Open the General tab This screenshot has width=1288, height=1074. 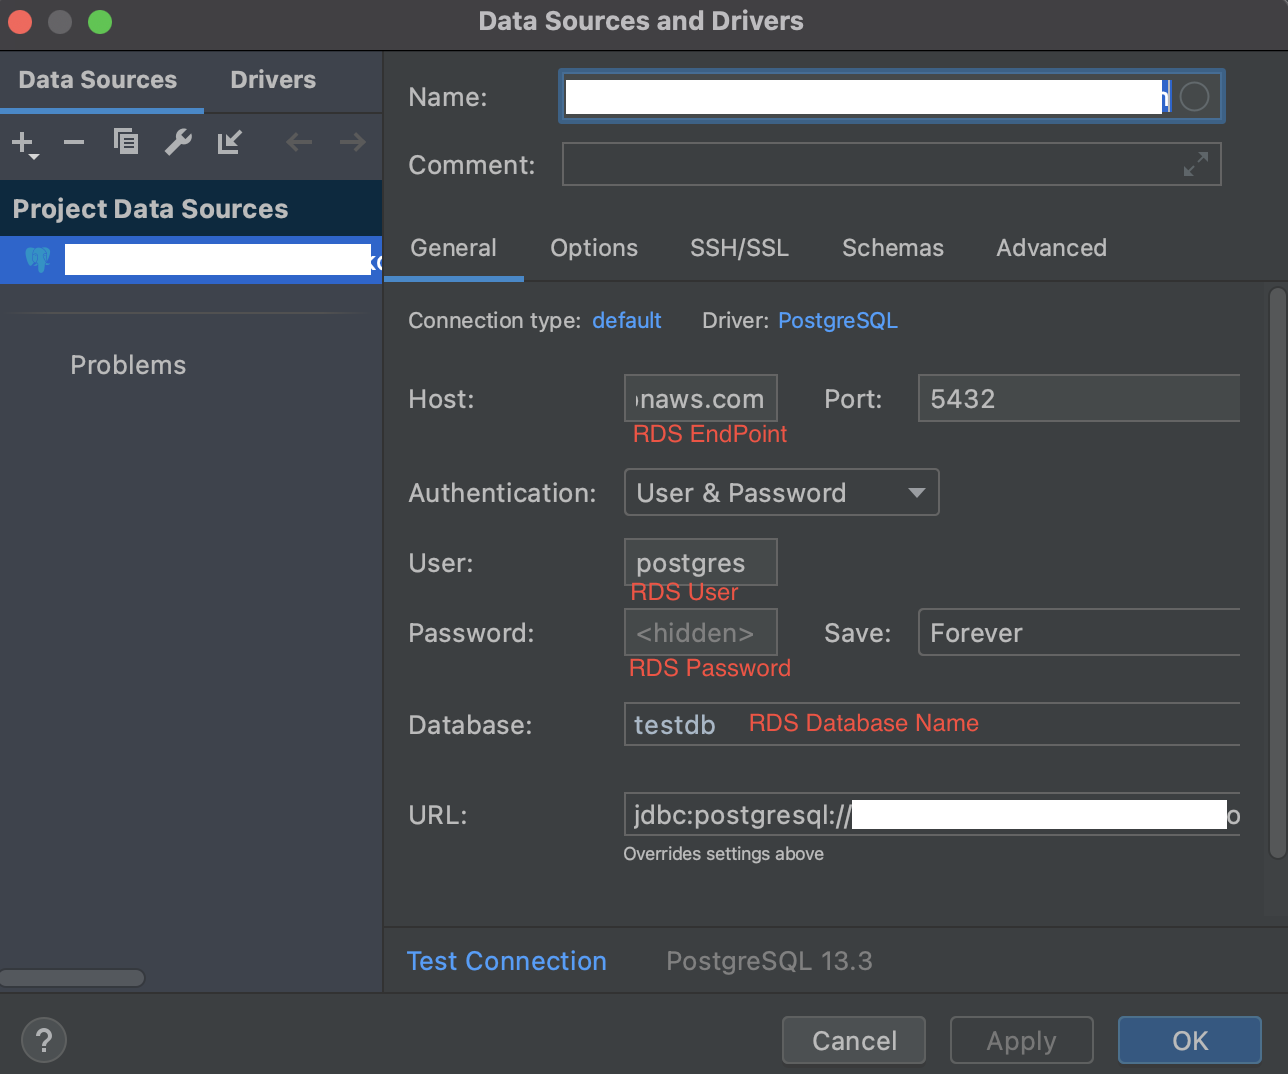pyautogui.click(x=453, y=248)
